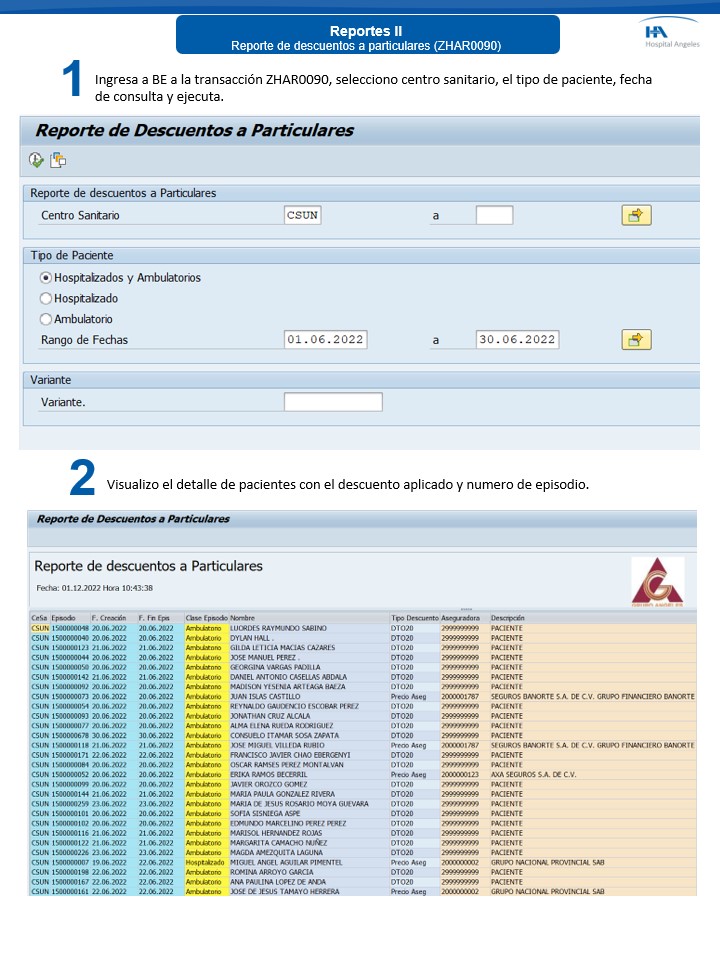720x960 pixels.
Task: Click the Execute icon in the toolbar
Action: coord(36,160)
